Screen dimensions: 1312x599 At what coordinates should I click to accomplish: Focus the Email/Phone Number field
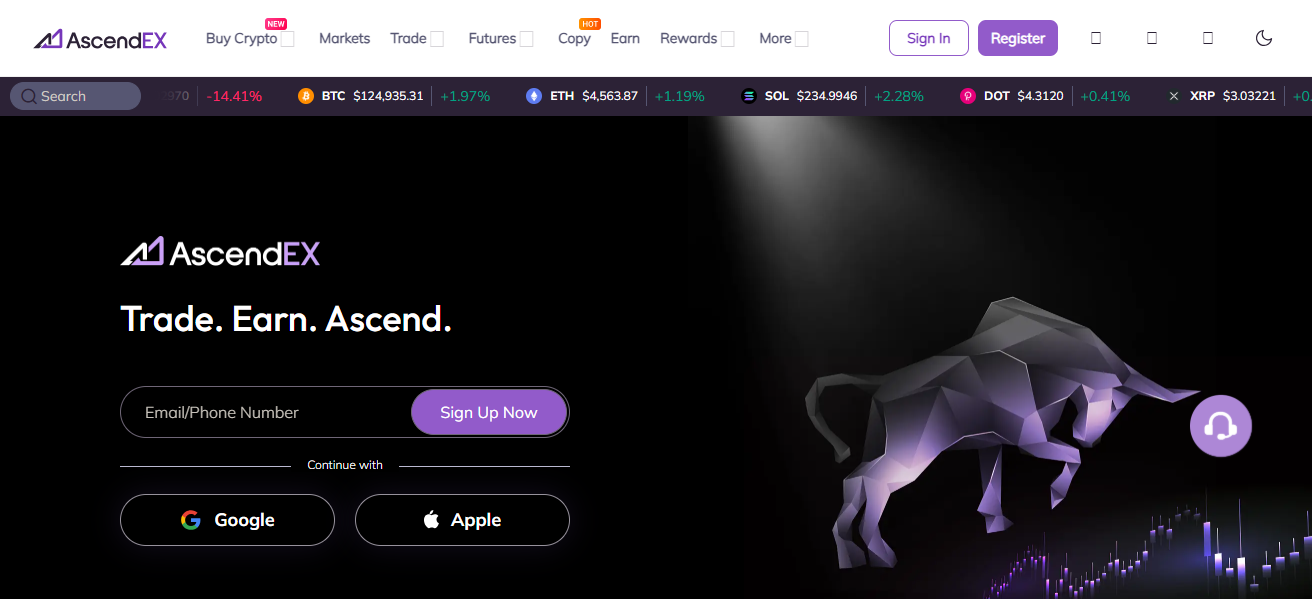coord(266,412)
